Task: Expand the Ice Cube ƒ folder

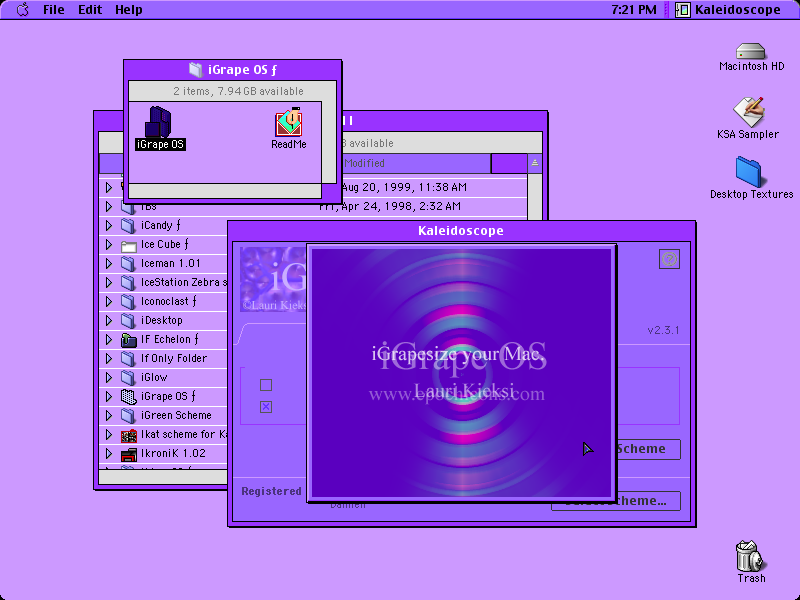Action: [109, 244]
